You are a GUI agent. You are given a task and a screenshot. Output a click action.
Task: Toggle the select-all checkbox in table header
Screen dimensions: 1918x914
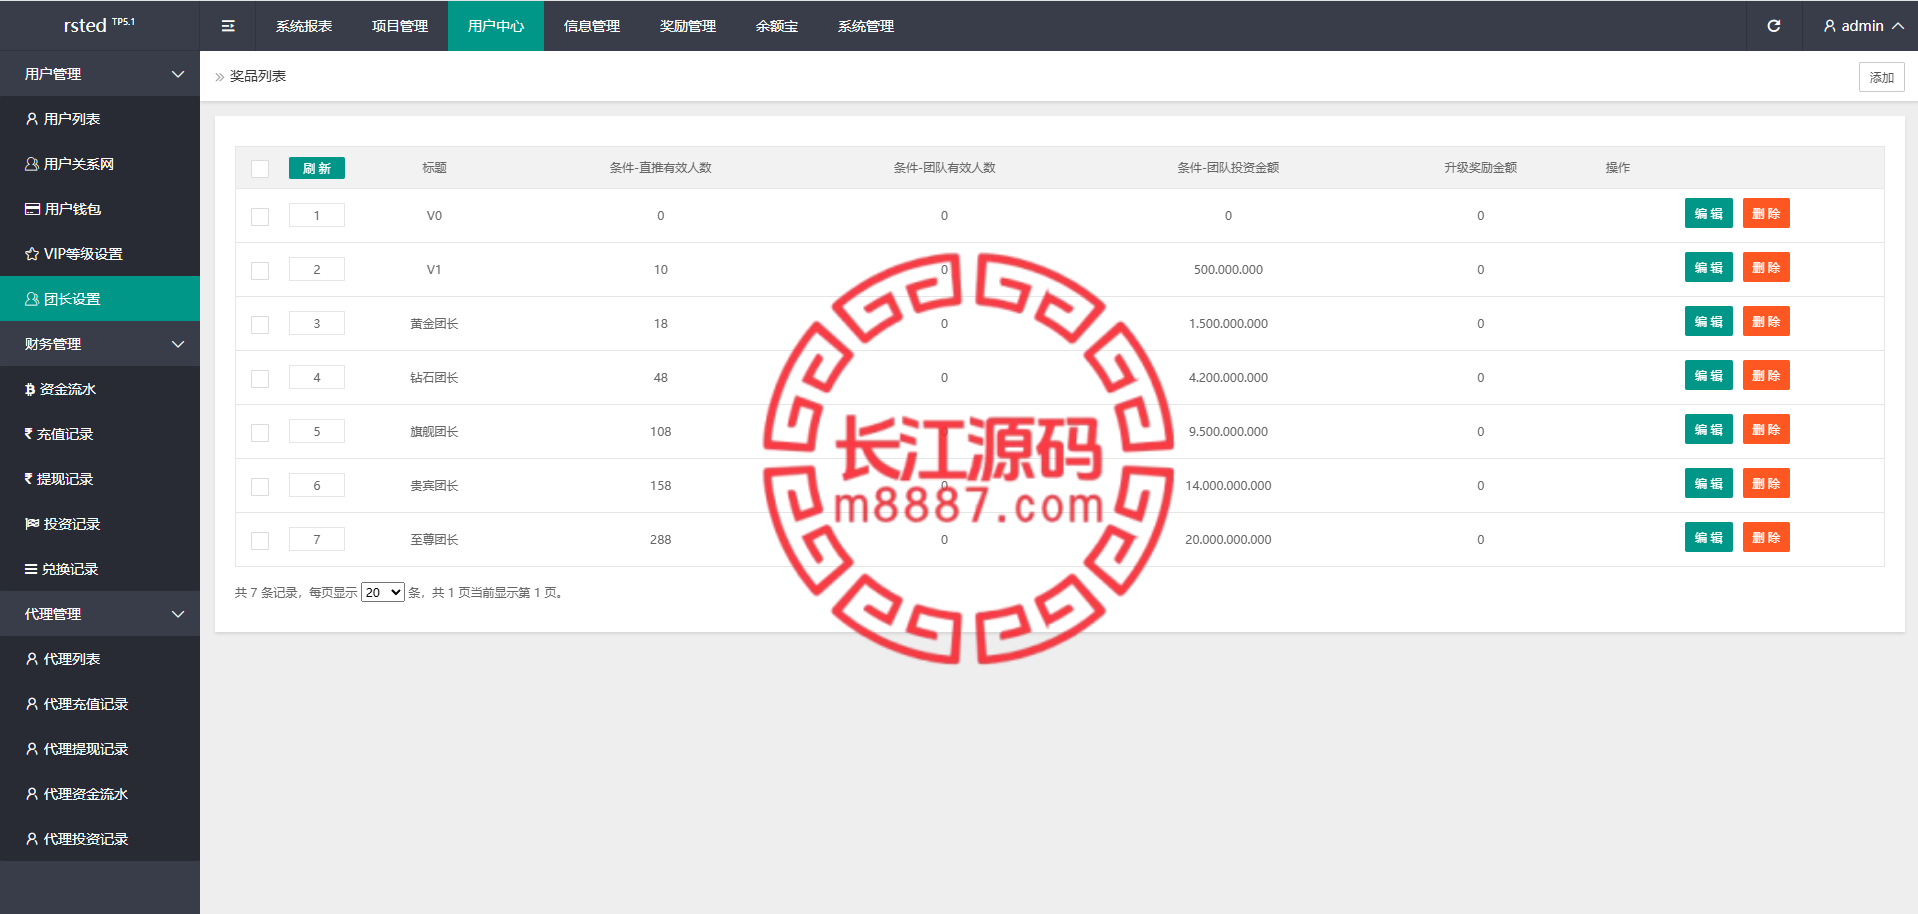point(260,169)
